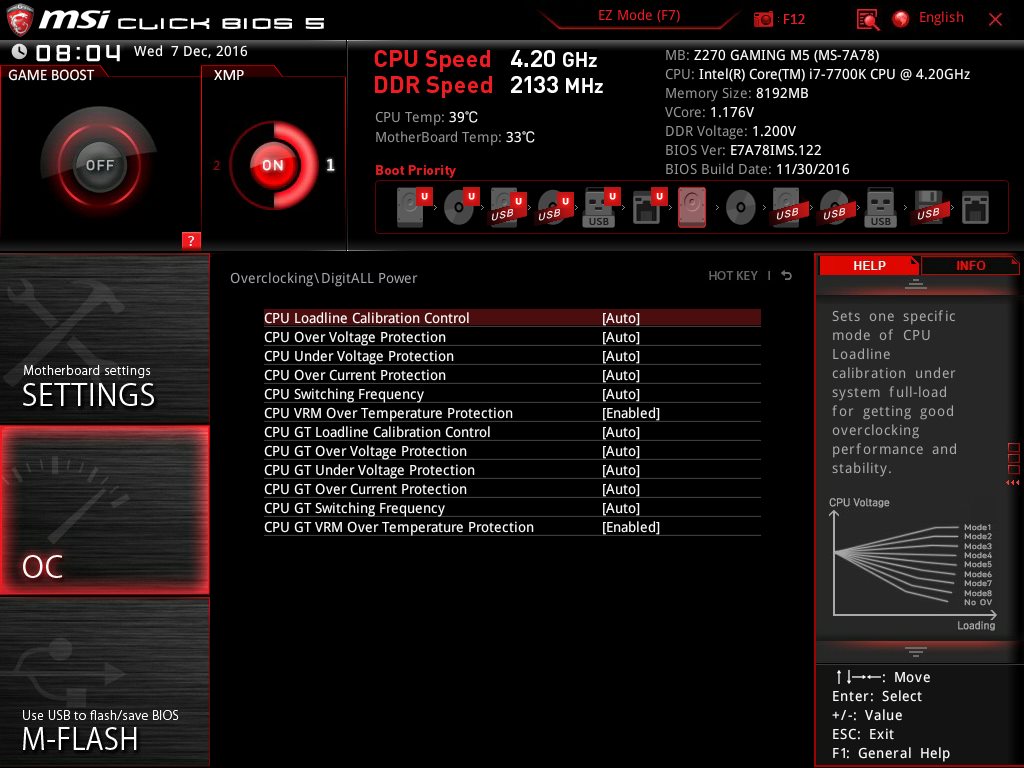Open the BIOS search magnifier icon
Viewport: 1024px width, 768px height.
pyautogui.click(x=867, y=20)
